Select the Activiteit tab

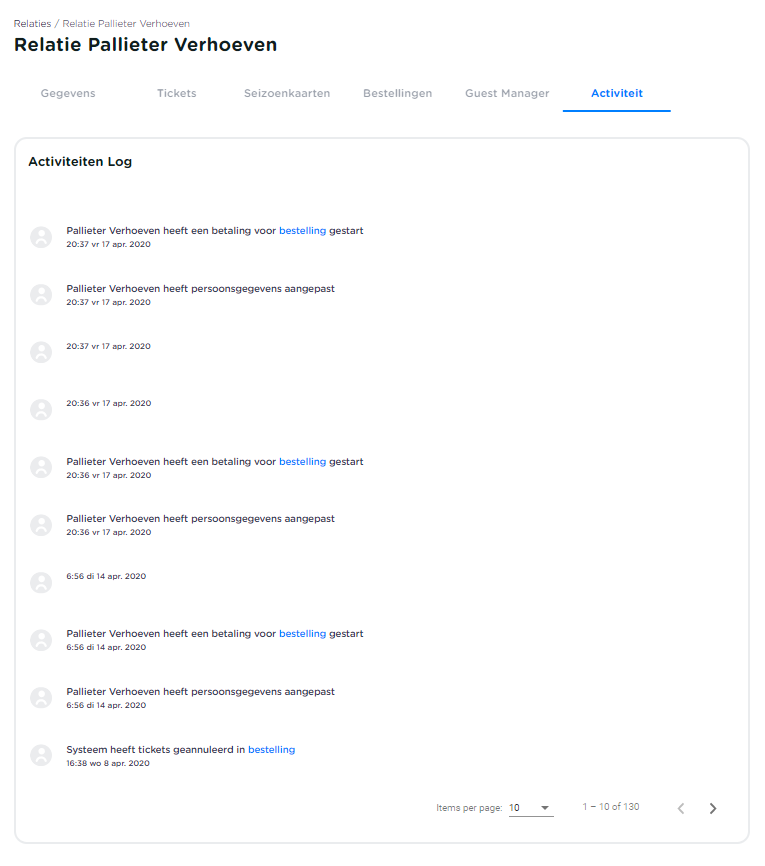coord(617,93)
